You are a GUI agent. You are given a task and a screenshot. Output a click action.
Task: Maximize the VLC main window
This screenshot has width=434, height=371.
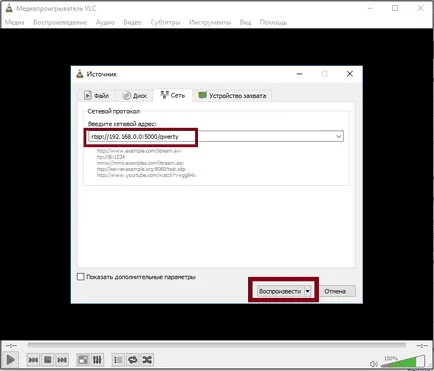tap(395, 8)
